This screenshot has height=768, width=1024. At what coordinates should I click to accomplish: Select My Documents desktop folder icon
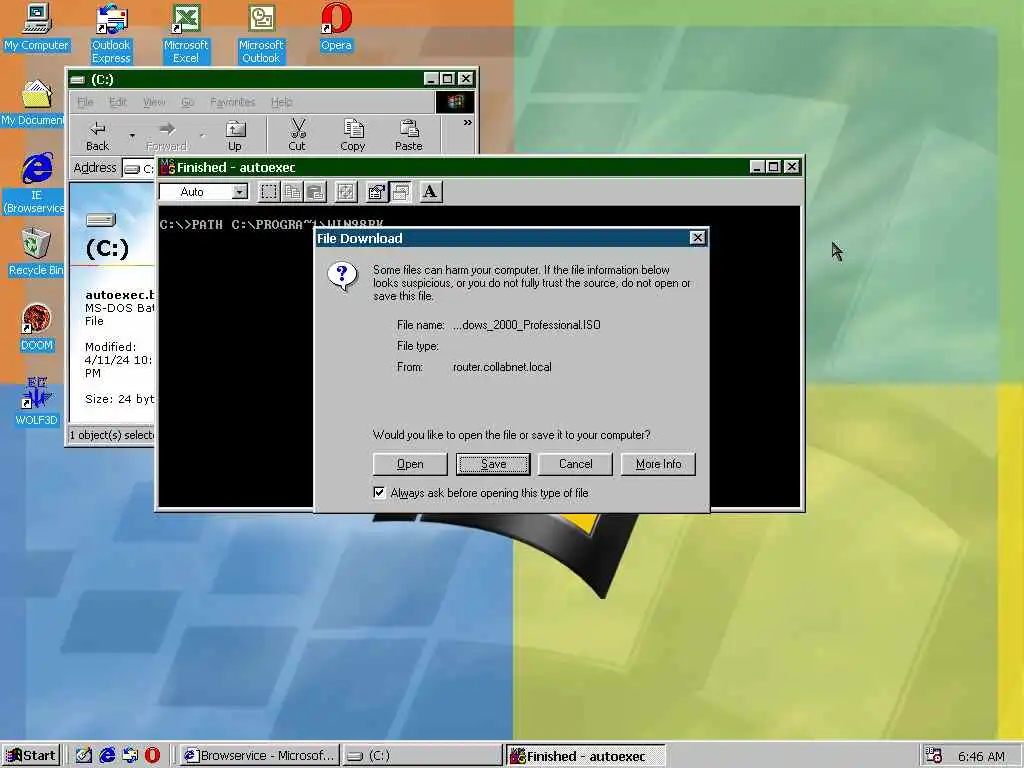coord(34,103)
